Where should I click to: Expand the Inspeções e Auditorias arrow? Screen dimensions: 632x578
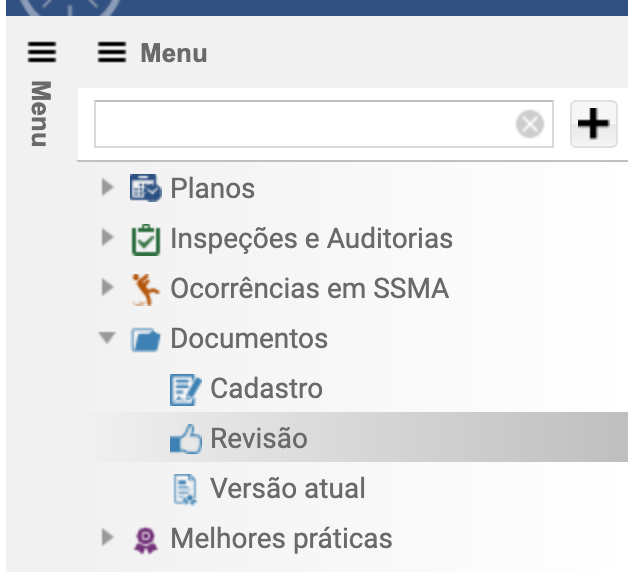[x=107, y=237]
